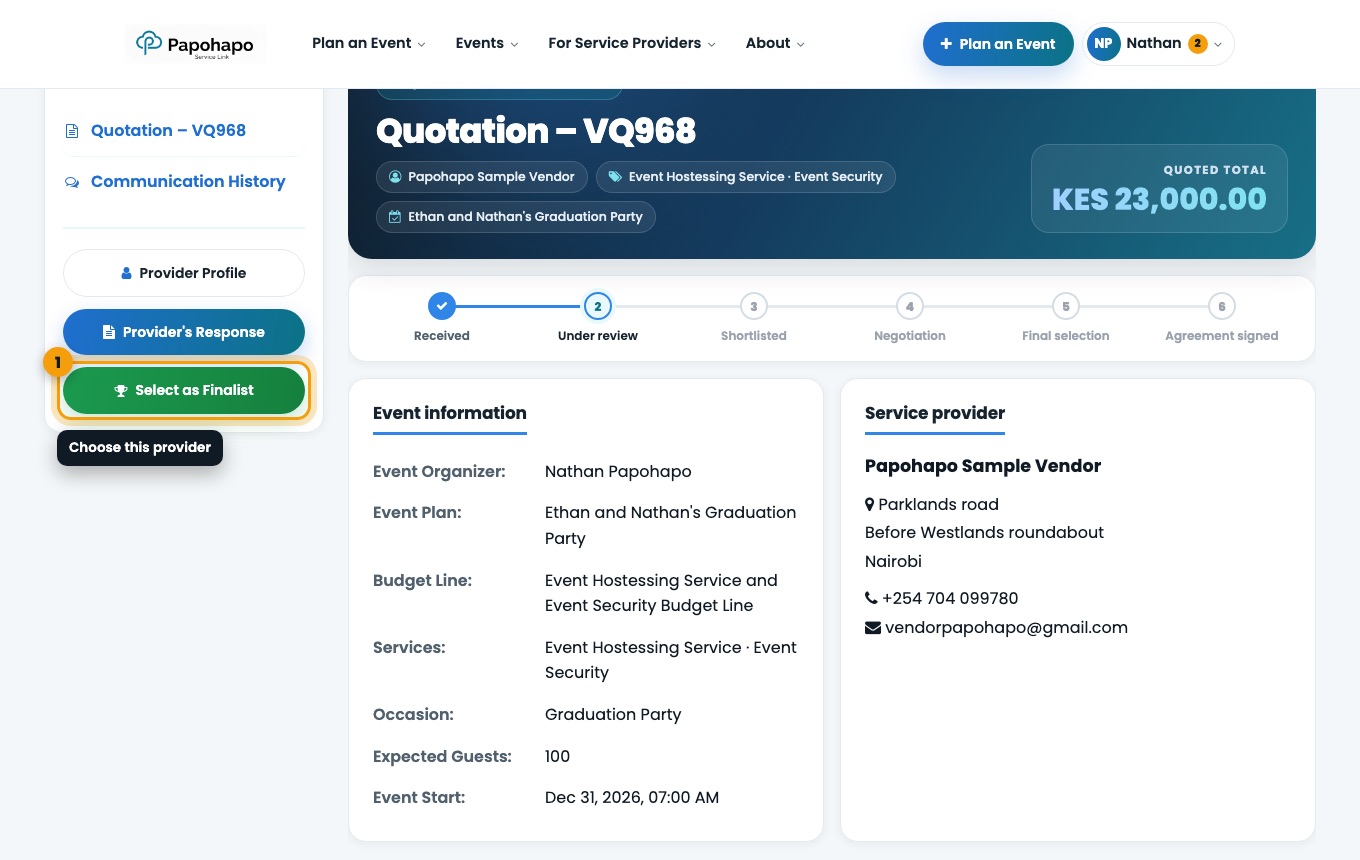Click the Papohapo Sample Vendor heading in Service provider card
The height and width of the screenshot is (860, 1360).
click(x=983, y=466)
